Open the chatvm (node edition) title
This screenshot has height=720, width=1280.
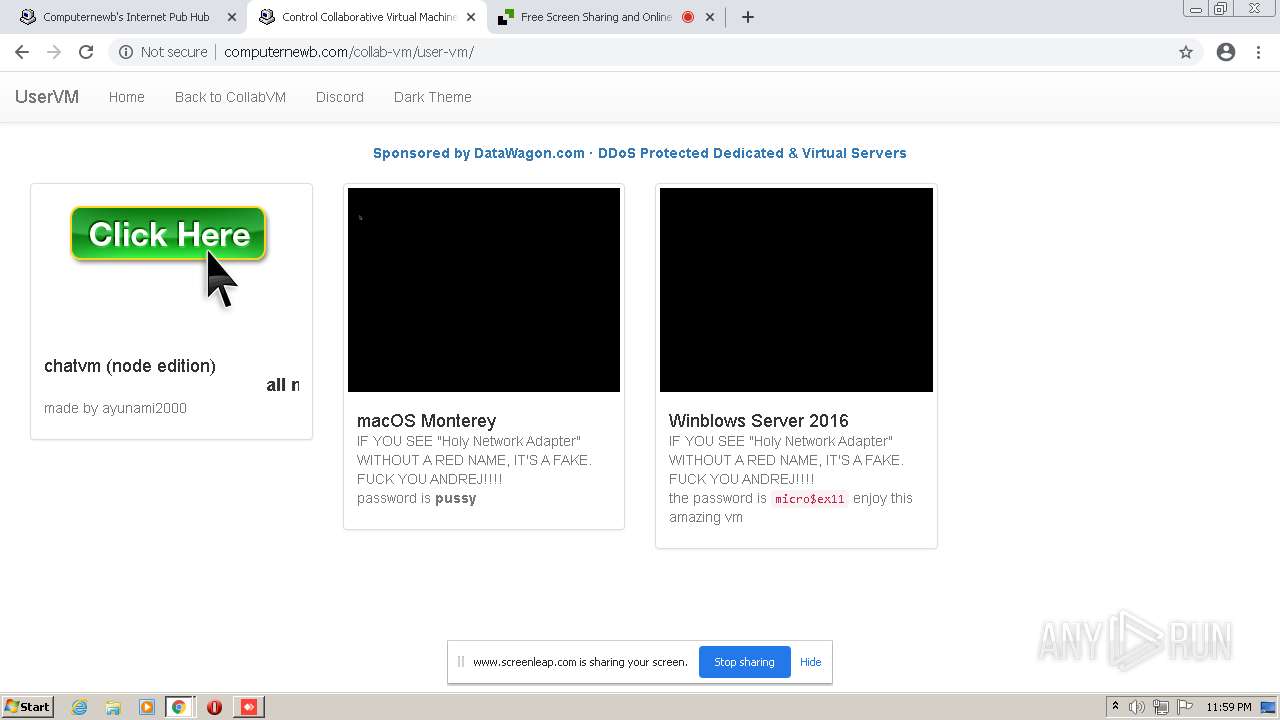point(130,366)
